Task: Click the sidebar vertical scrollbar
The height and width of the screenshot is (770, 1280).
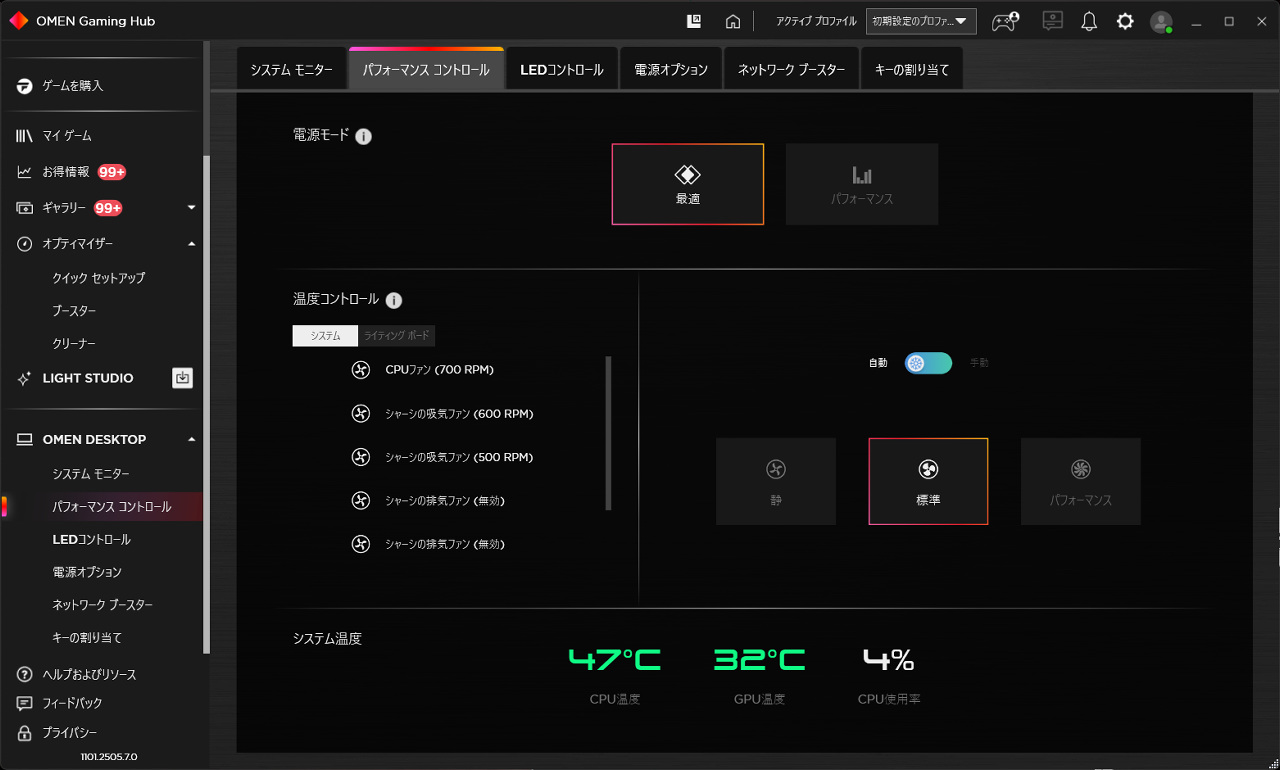Action: click(x=207, y=405)
